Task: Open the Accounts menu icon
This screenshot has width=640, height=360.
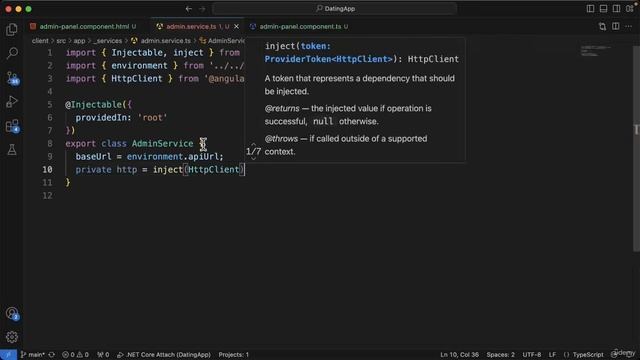Action: [12, 313]
